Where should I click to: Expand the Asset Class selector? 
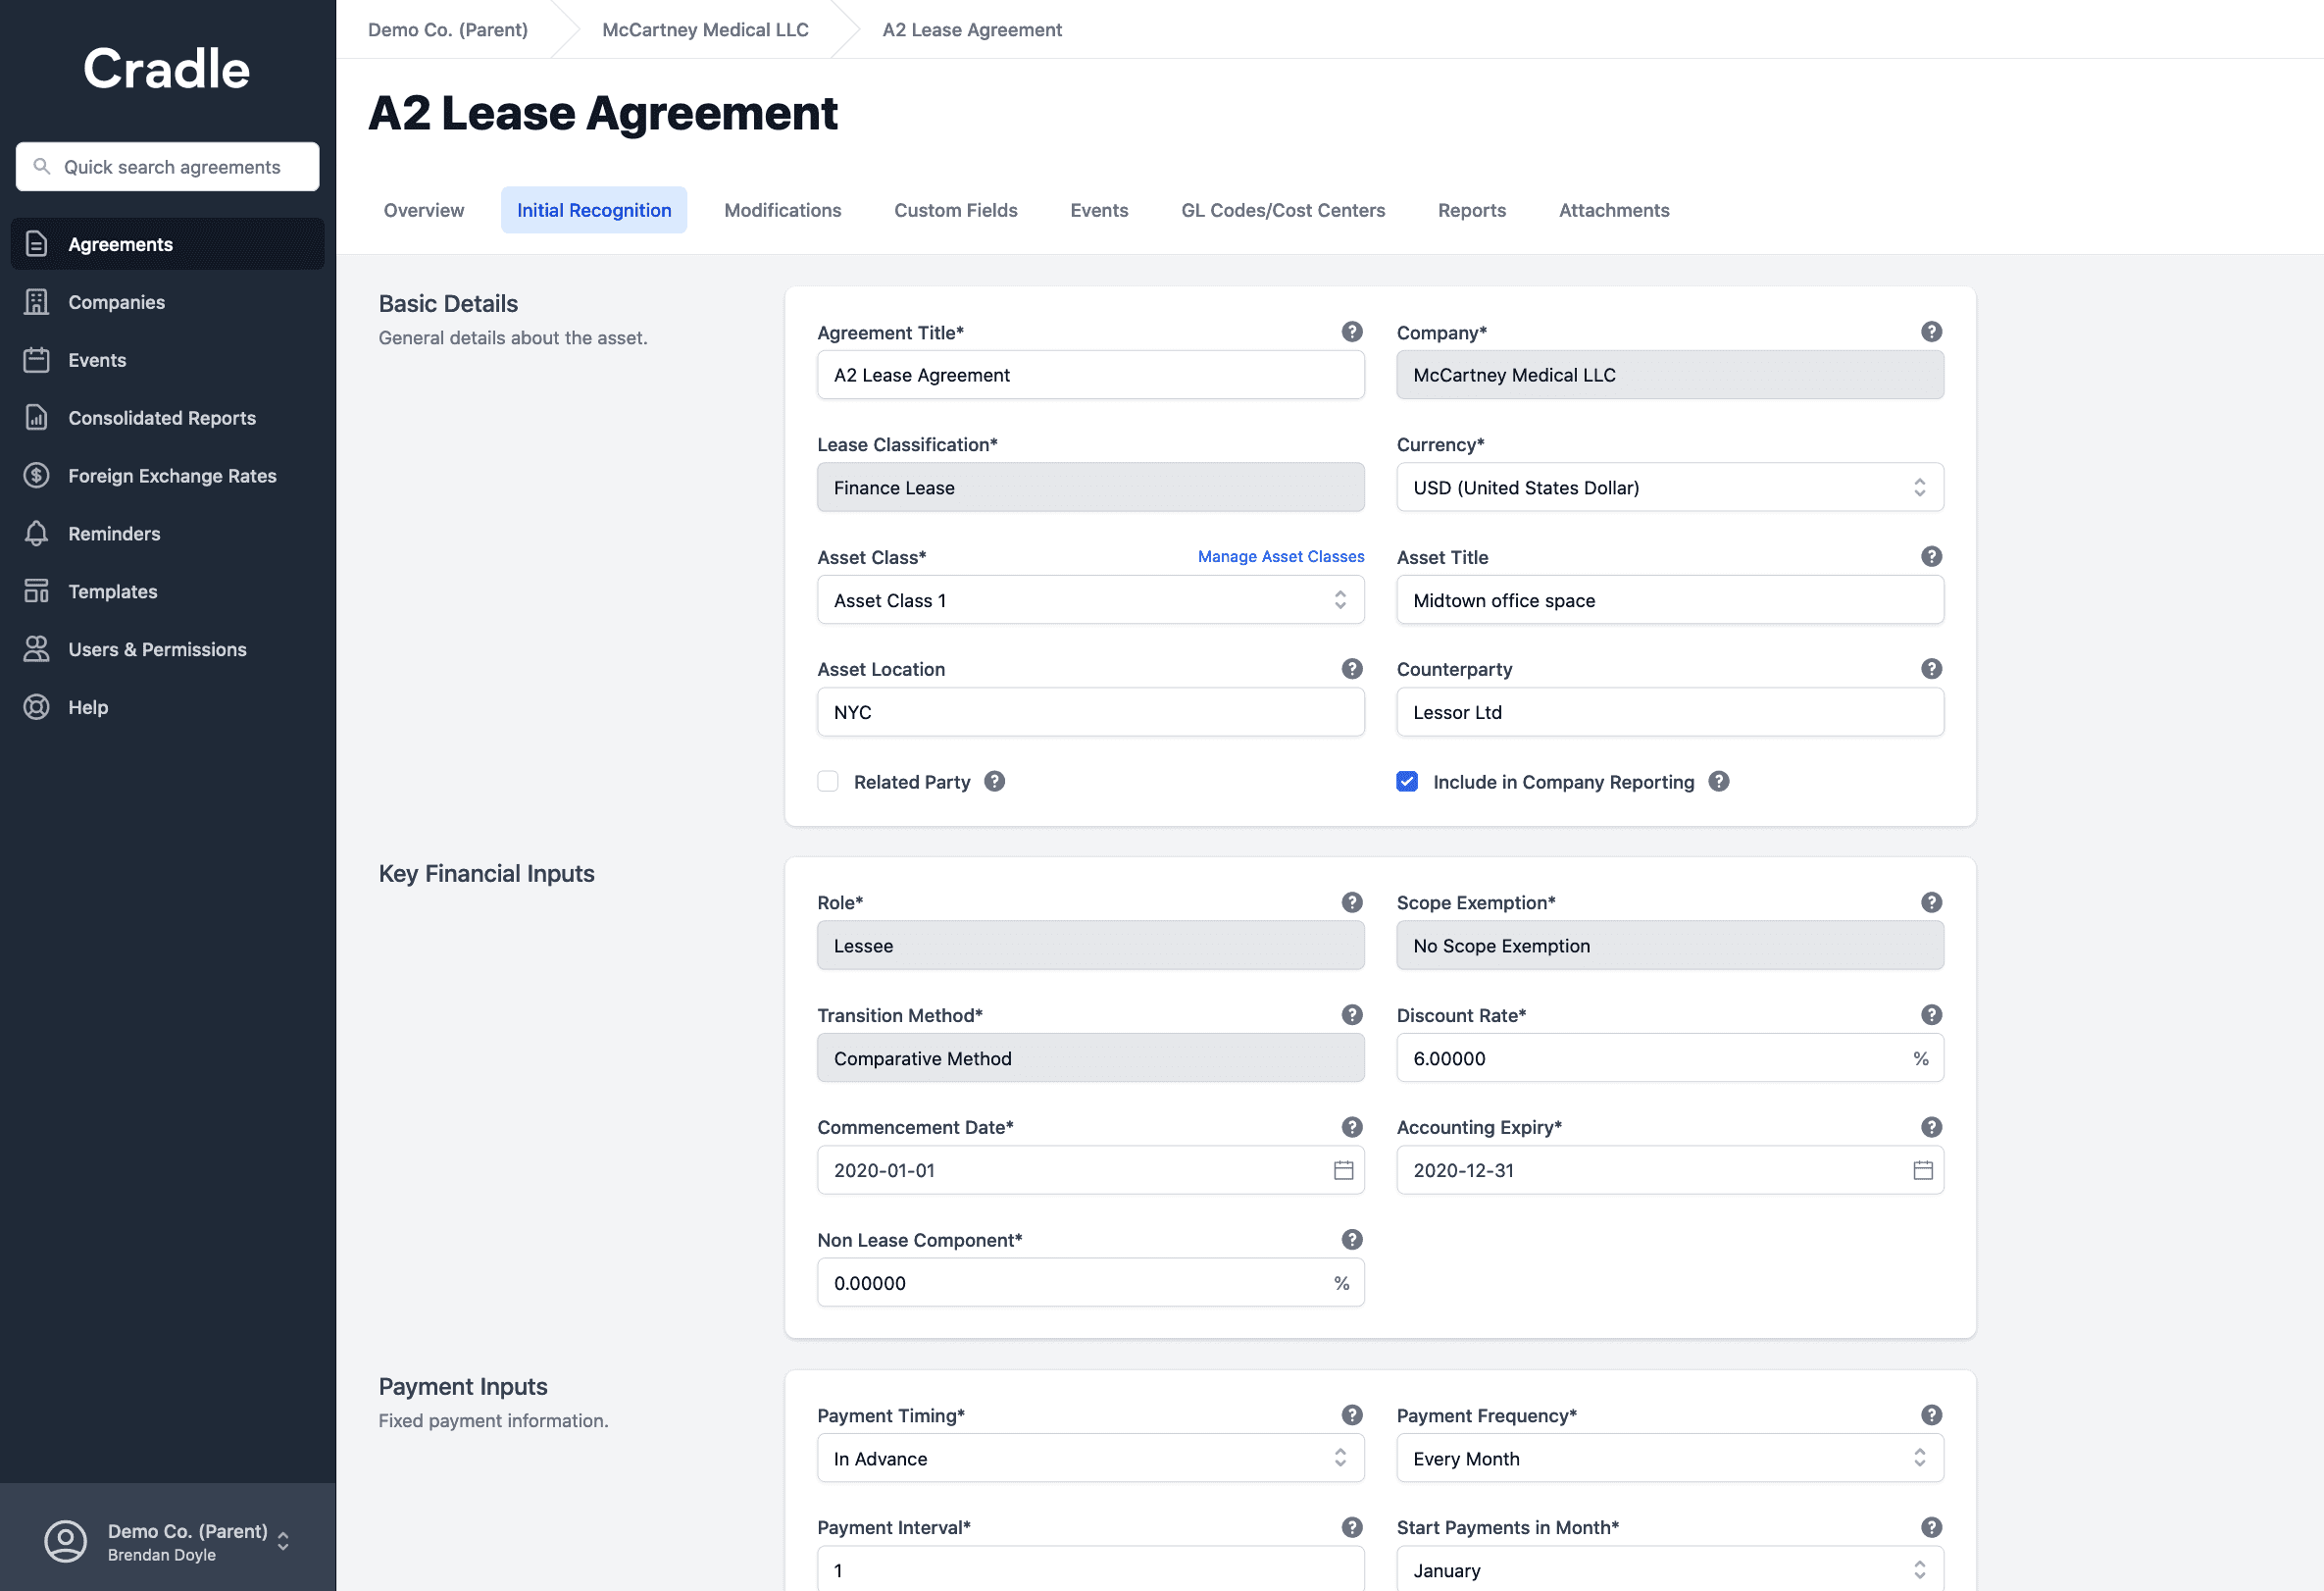(x=1090, y=601)
